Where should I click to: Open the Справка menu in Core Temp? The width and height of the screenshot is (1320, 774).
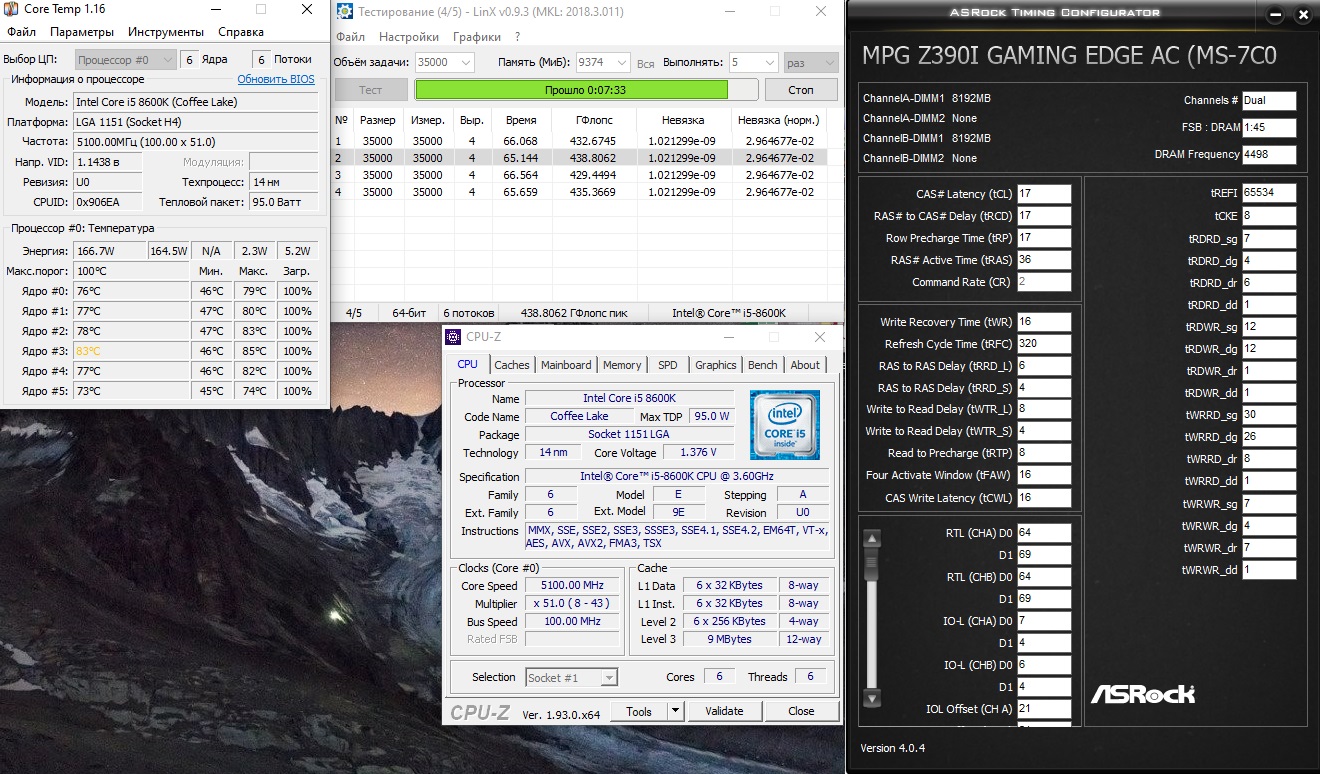241,32
